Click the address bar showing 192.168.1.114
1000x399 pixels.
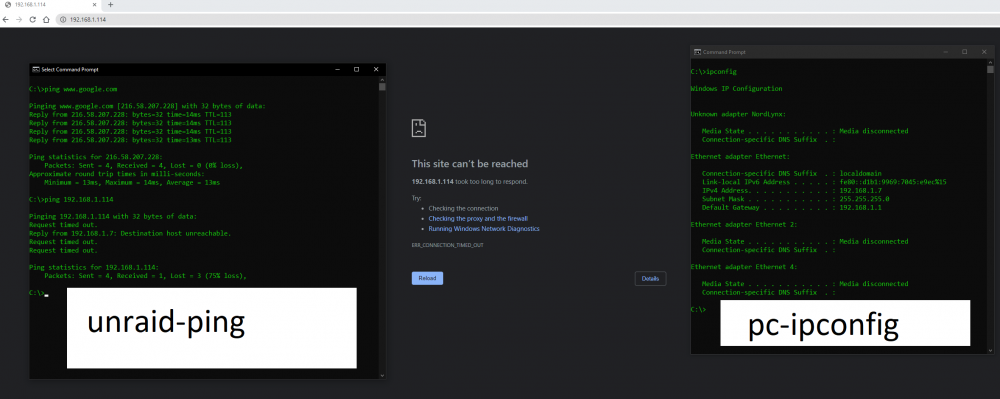pos(527,20)
